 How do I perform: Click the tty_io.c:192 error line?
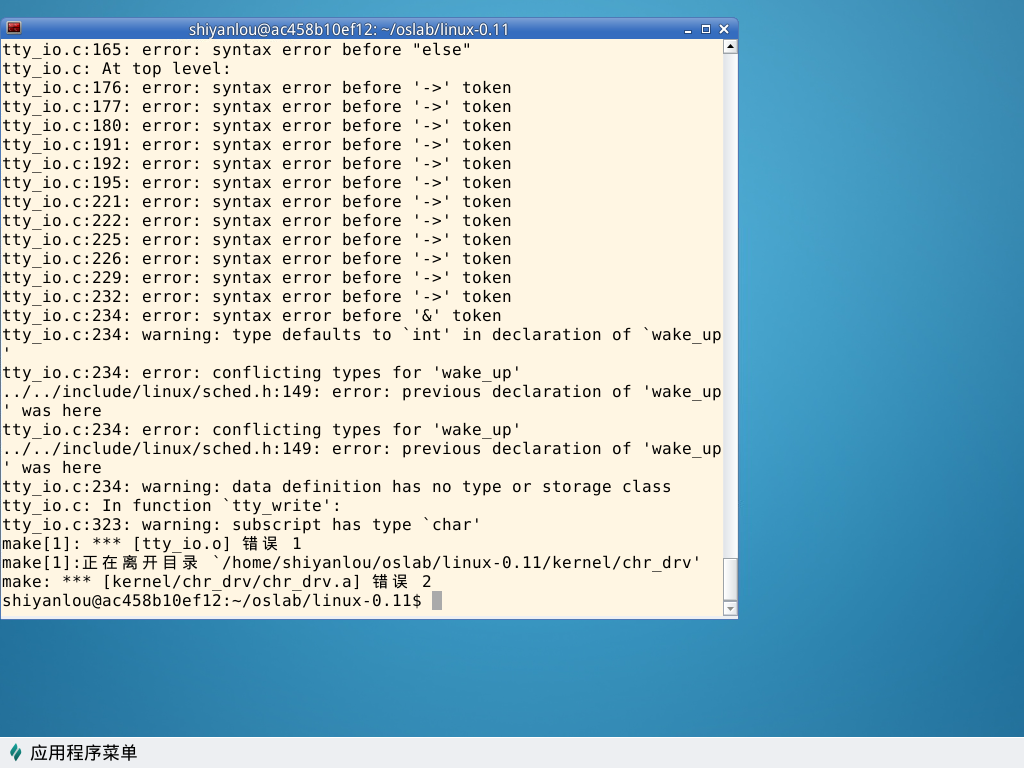coord(257,163)
